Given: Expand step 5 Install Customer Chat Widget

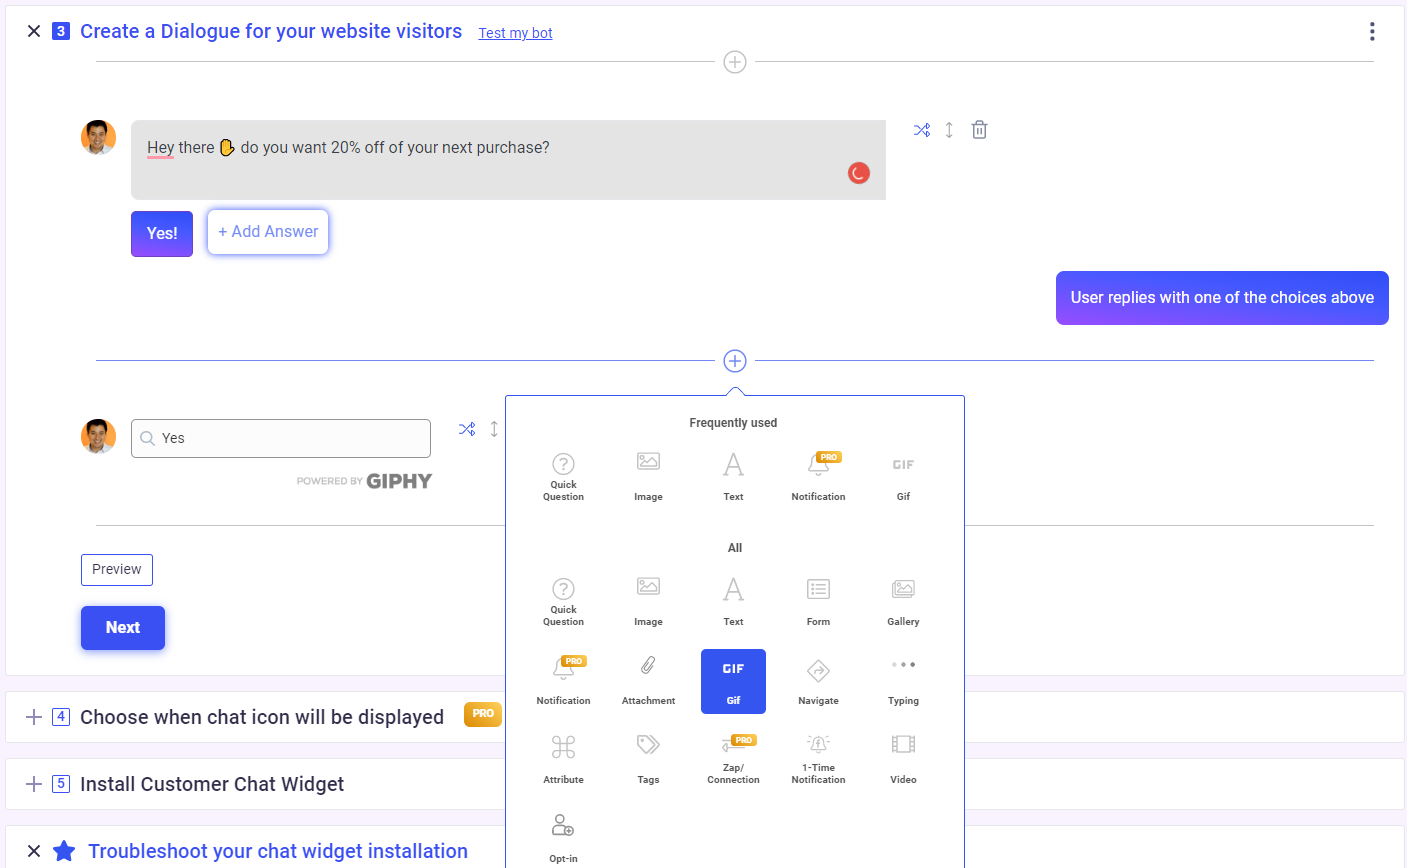Looking at the screenshot, I should click(34, 784).
